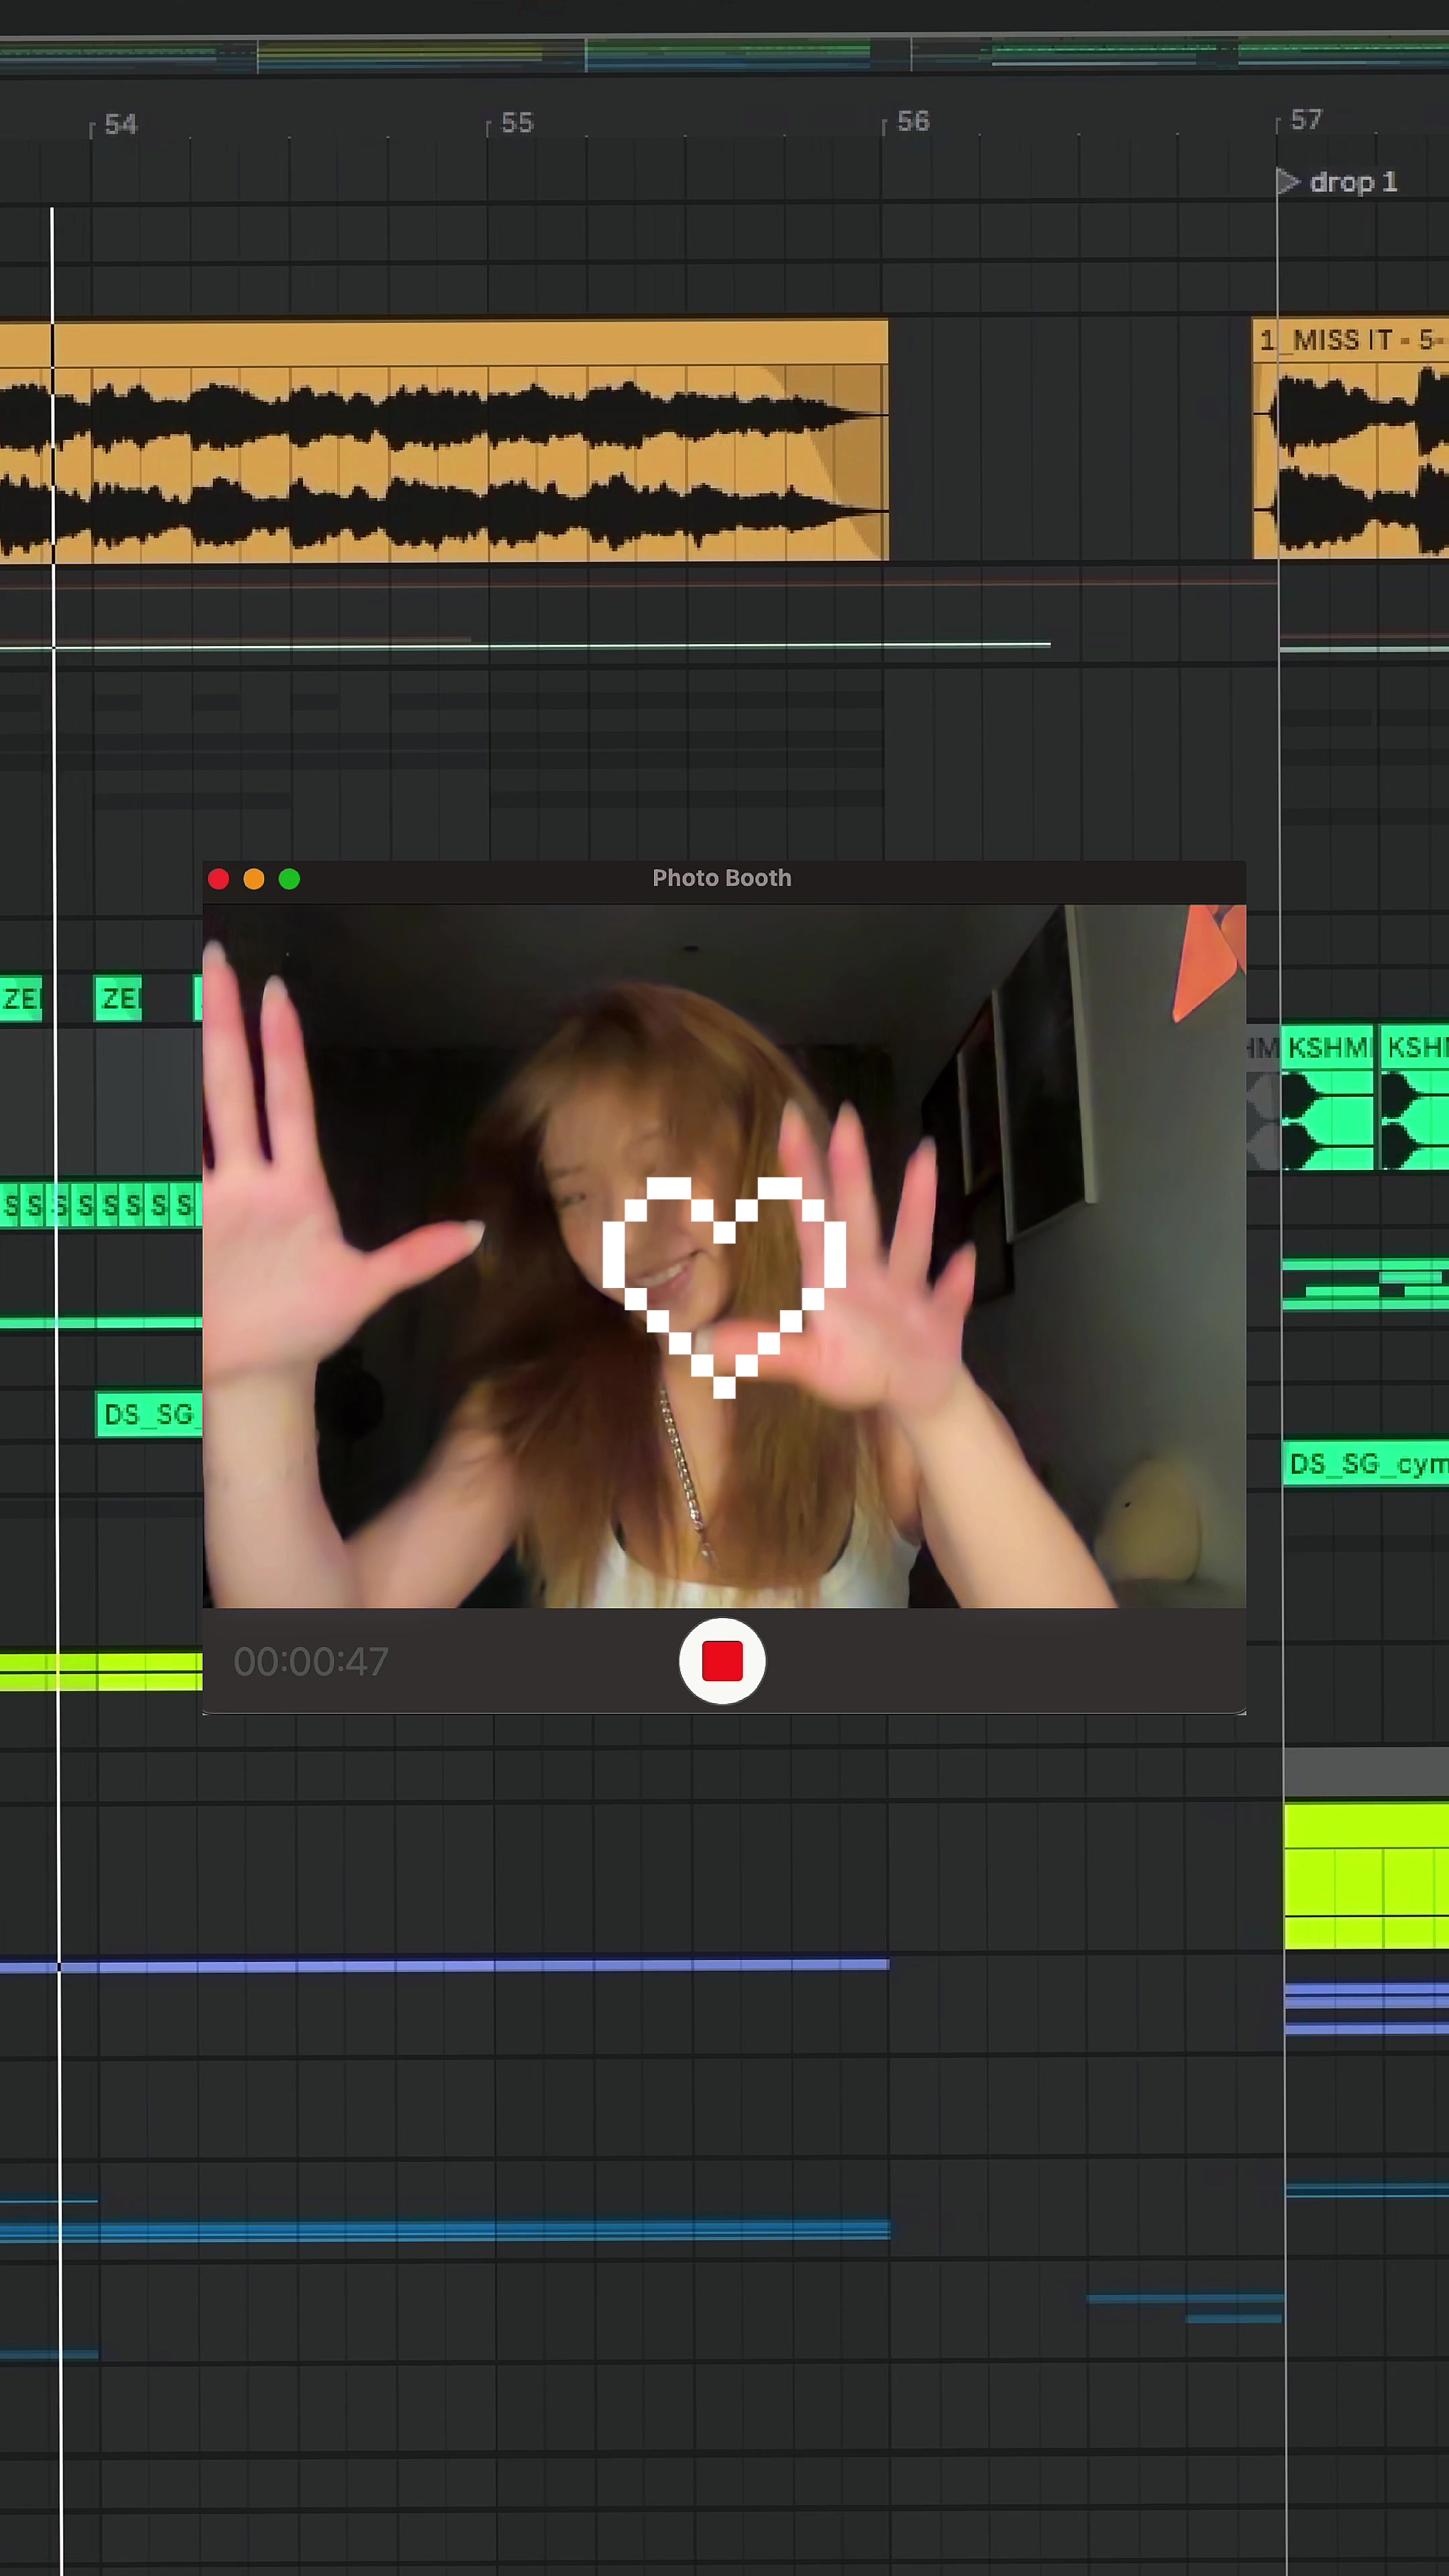
Task: Select the long orange vocal audio clip
Action: pyautogui.click(x=444, y=440)
